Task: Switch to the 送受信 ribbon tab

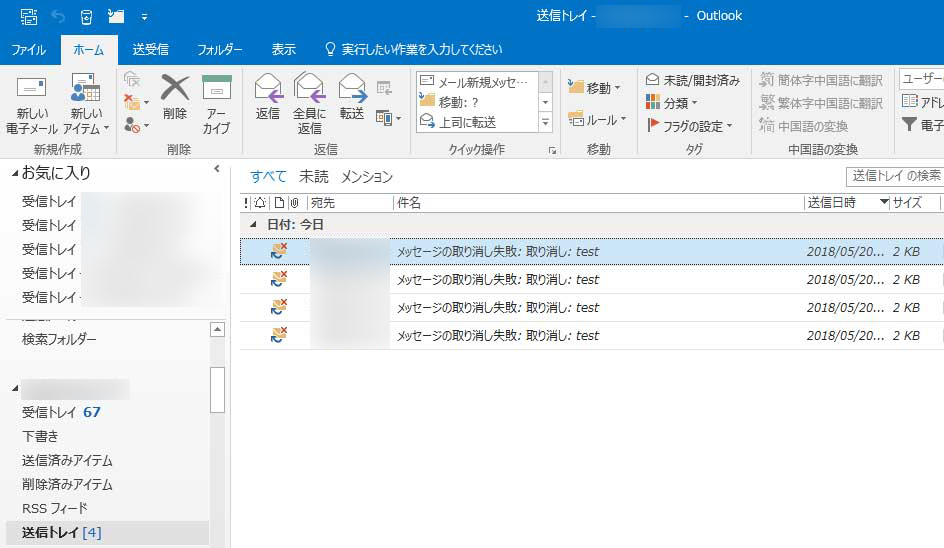Action: (150, 49)
